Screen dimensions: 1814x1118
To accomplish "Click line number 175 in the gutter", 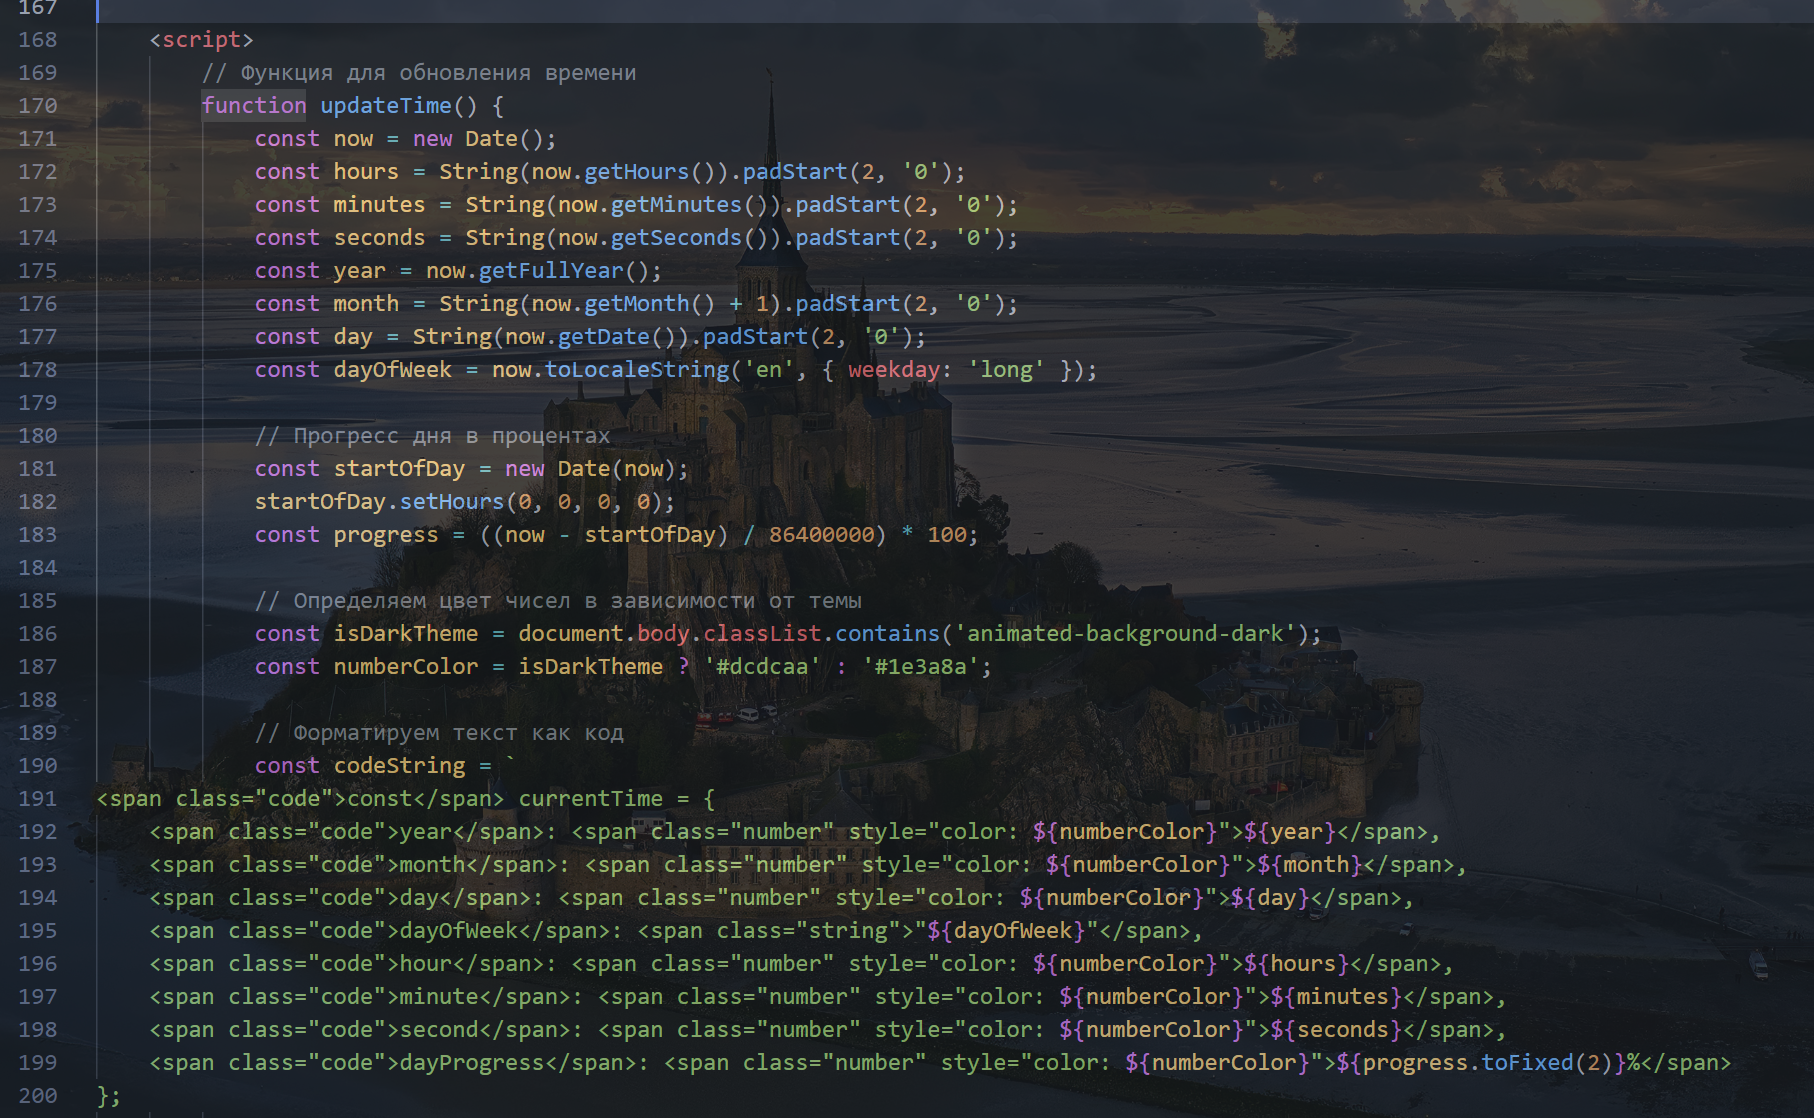I will click(38, 271).
